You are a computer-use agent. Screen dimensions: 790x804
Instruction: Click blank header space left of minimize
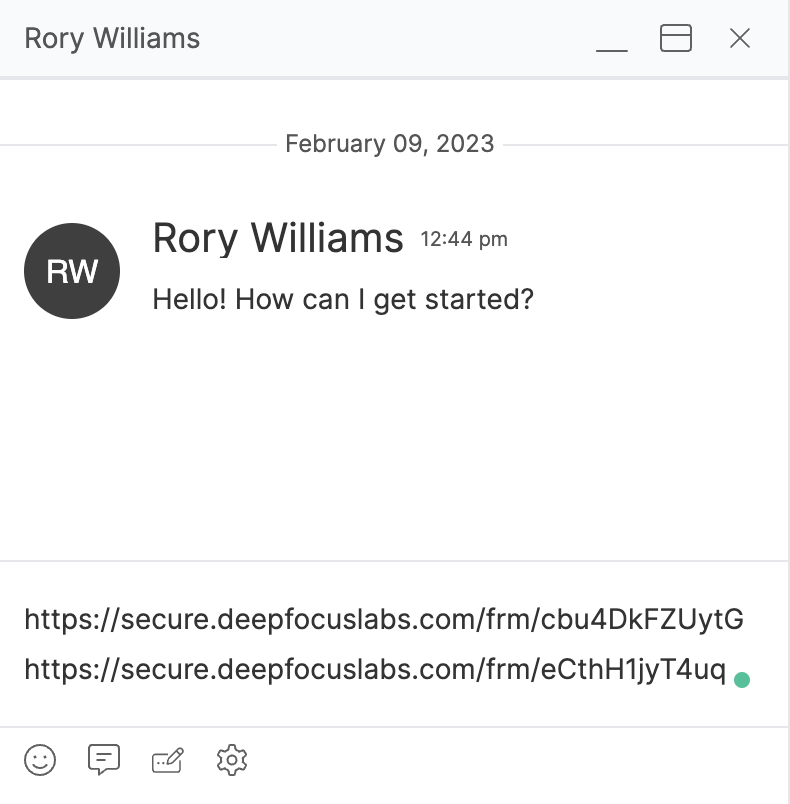(x=397, y=38)
